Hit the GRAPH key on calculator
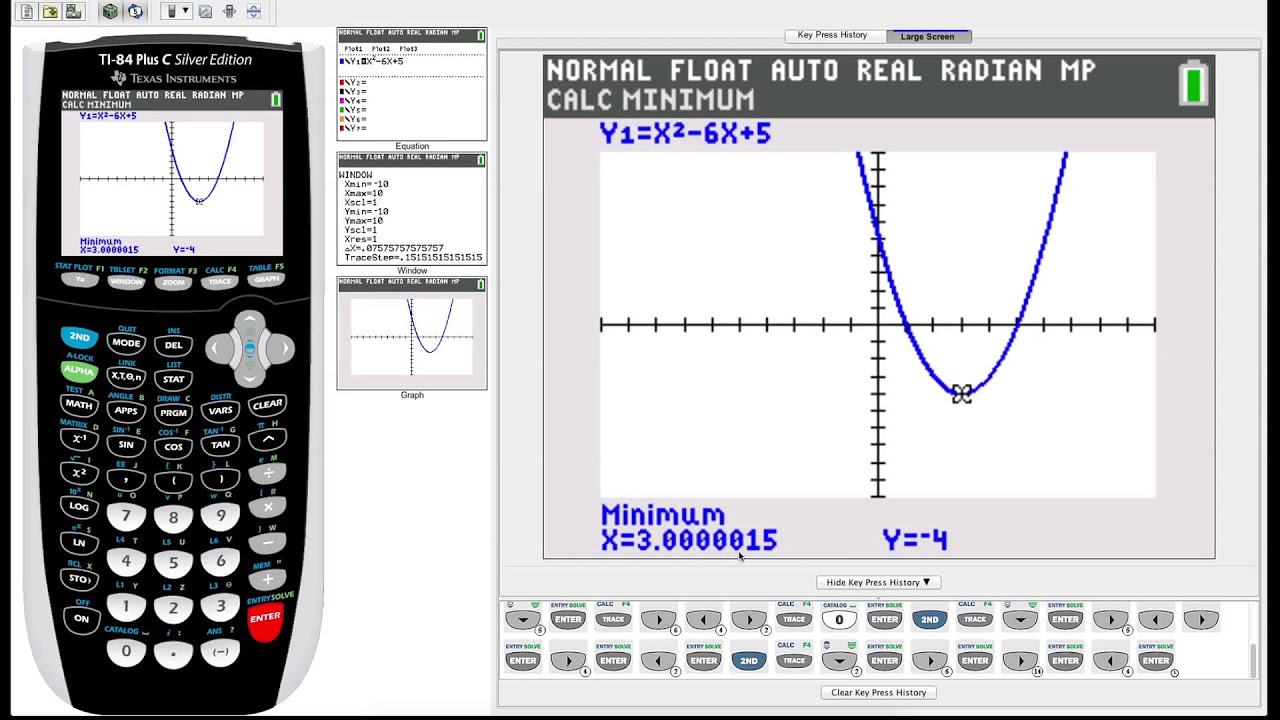 click(x=266, y=280)
